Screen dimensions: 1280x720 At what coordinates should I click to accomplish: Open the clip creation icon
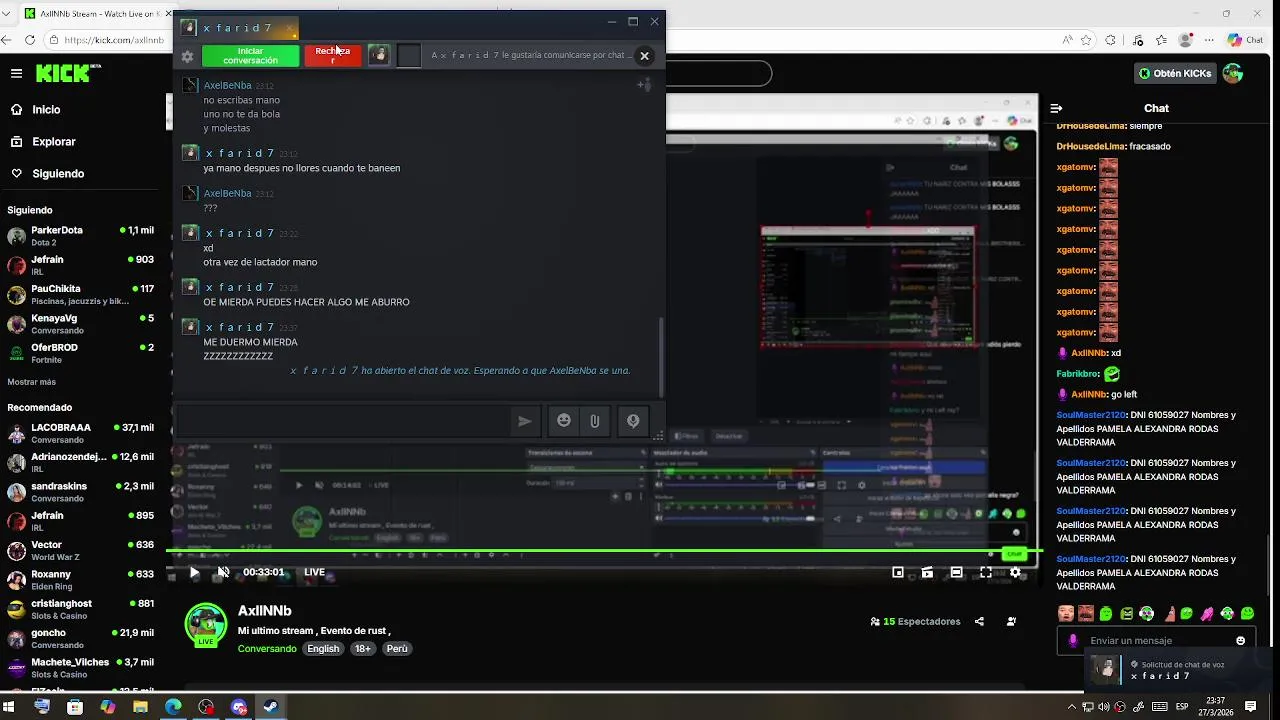click(x=927, y=572)
